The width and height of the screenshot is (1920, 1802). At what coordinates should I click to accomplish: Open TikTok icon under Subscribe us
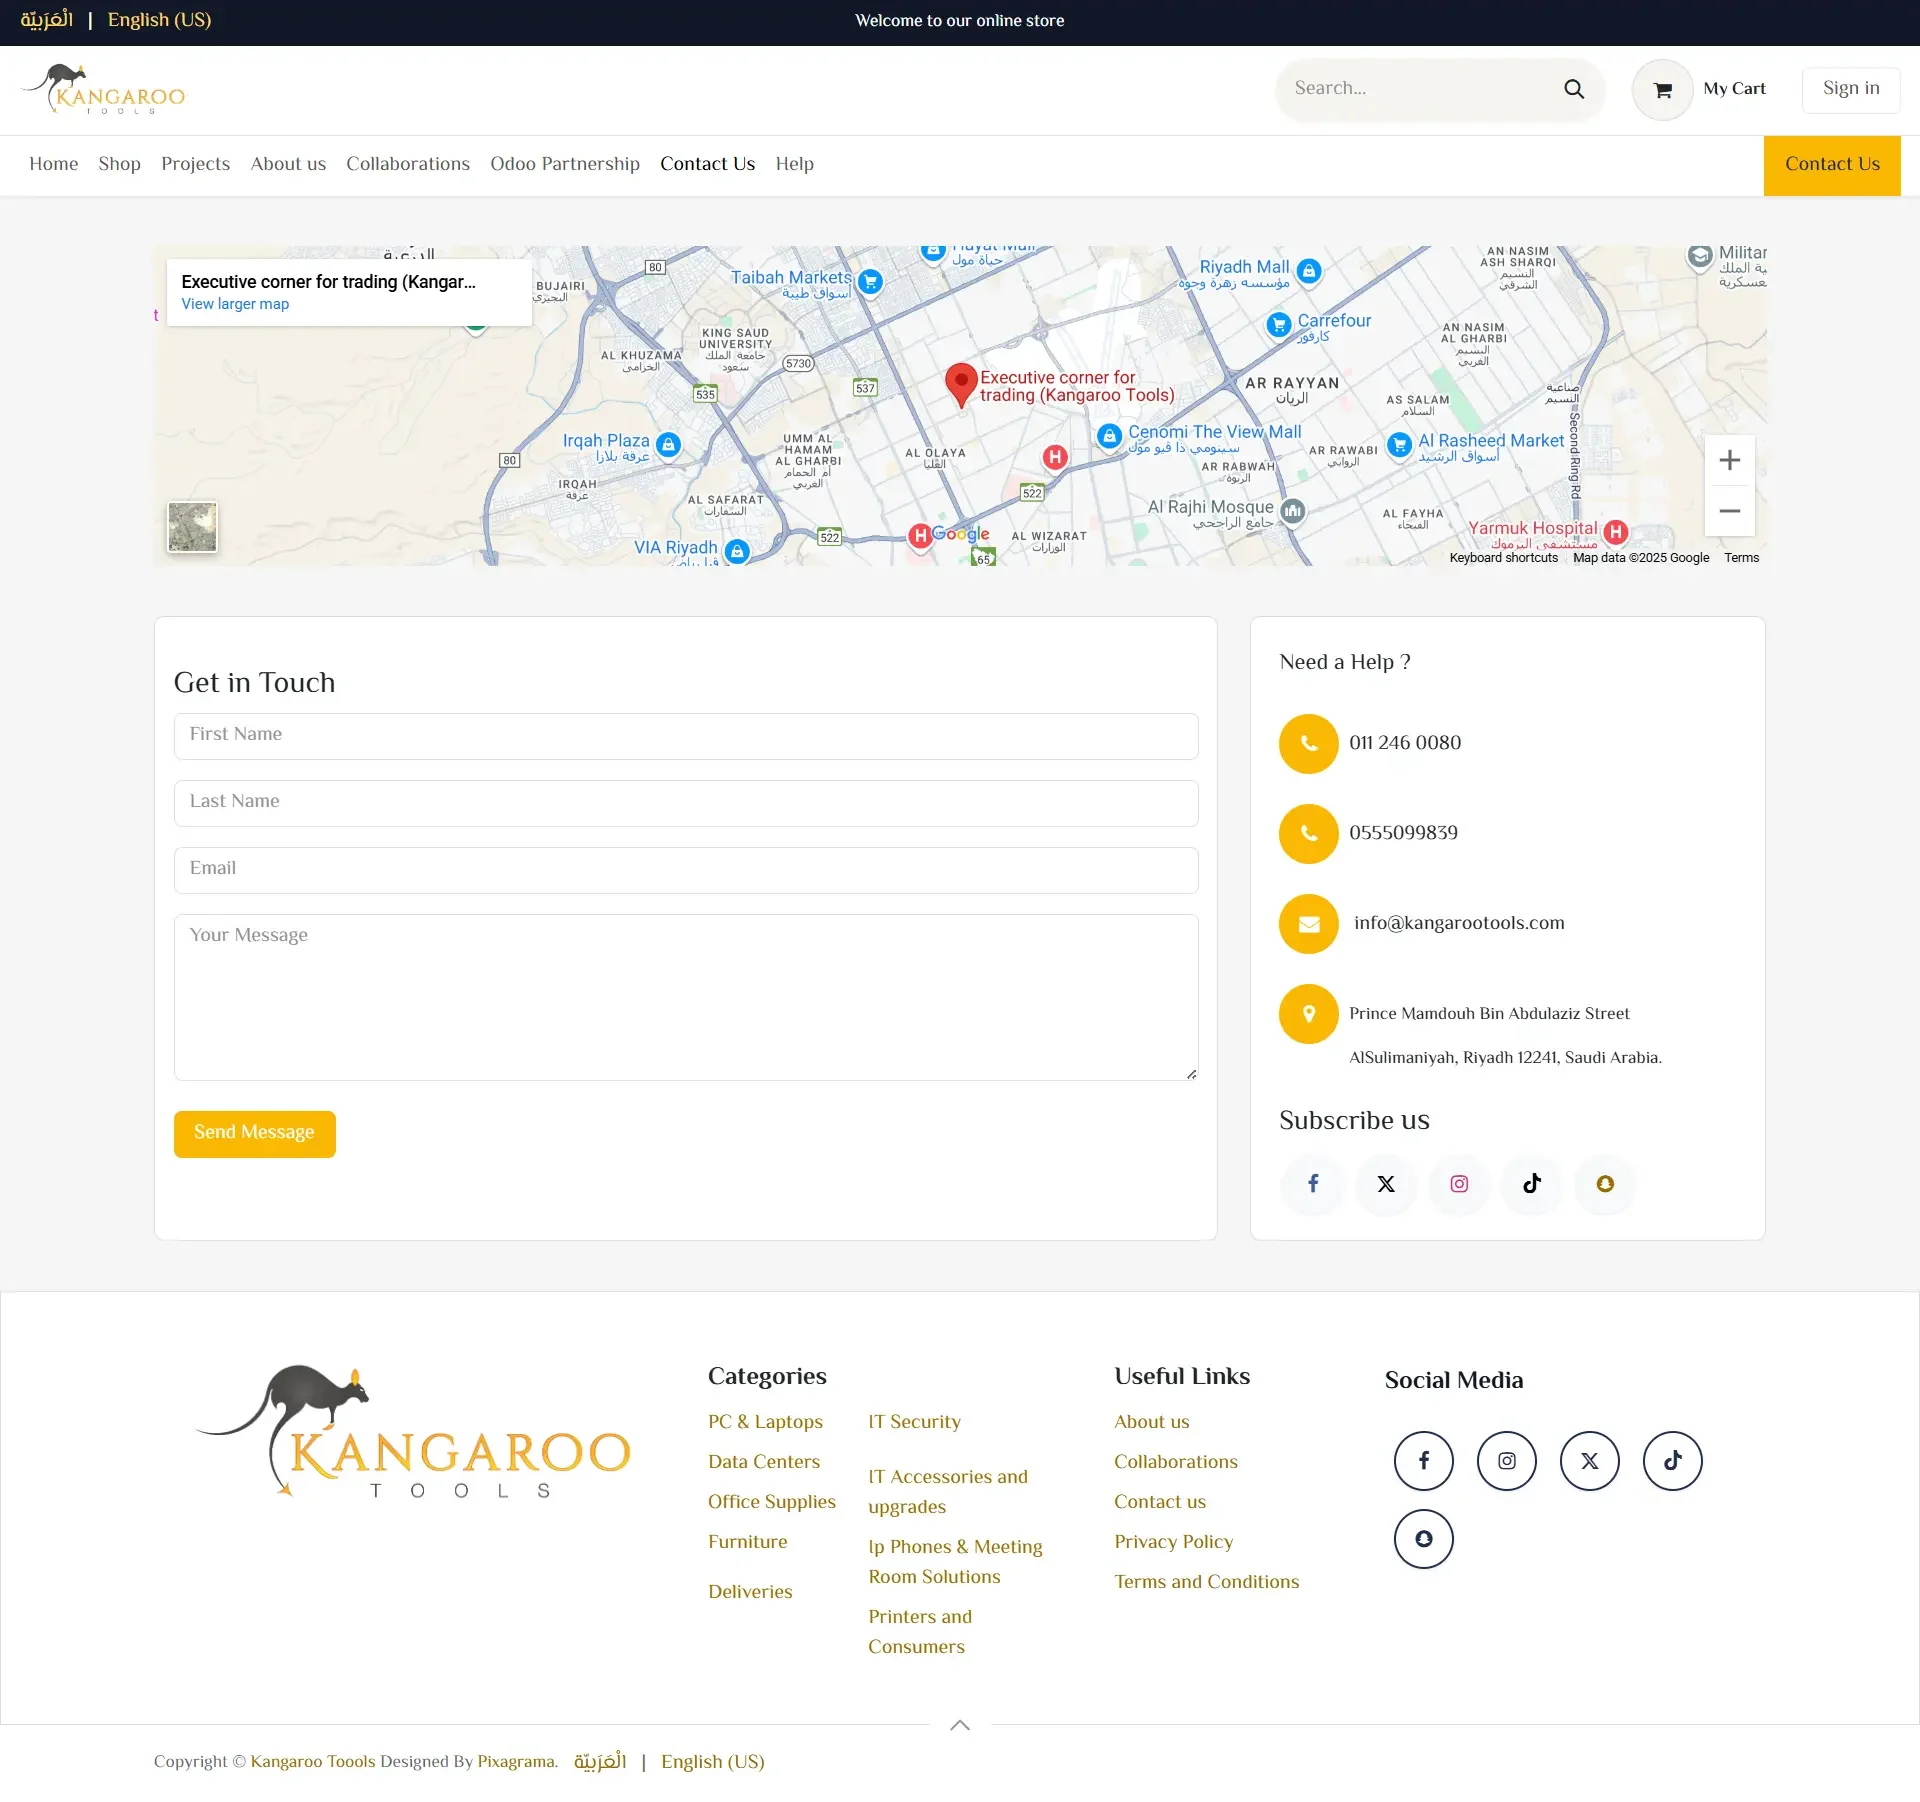(x=1532, y=1184)
